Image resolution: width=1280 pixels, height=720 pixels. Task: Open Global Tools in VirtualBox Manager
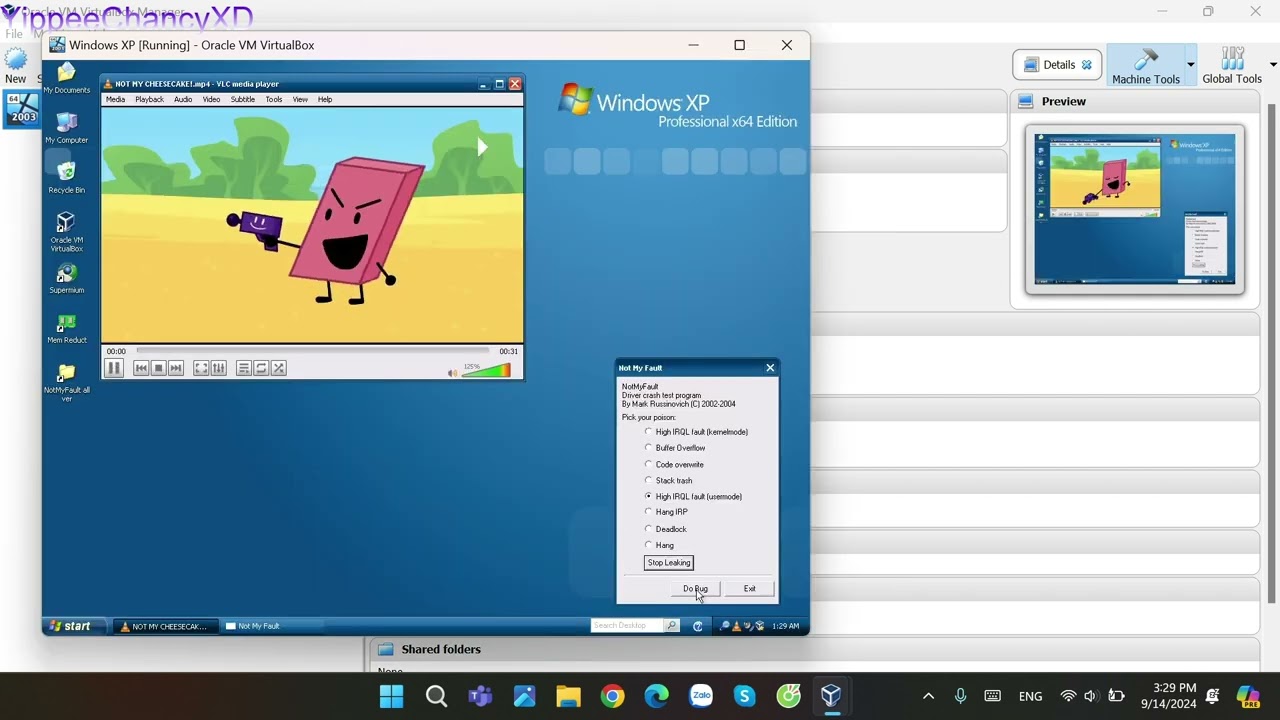(x=1232, y=65)
